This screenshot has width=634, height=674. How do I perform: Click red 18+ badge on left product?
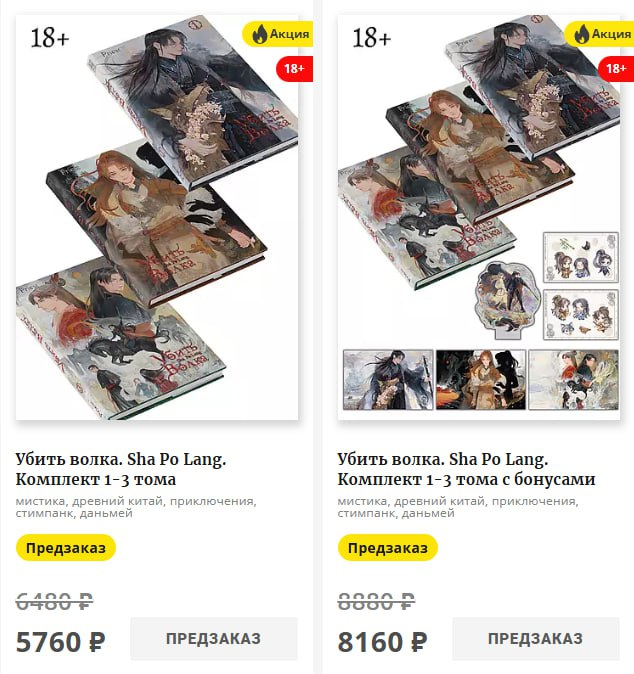click(294, 69)
